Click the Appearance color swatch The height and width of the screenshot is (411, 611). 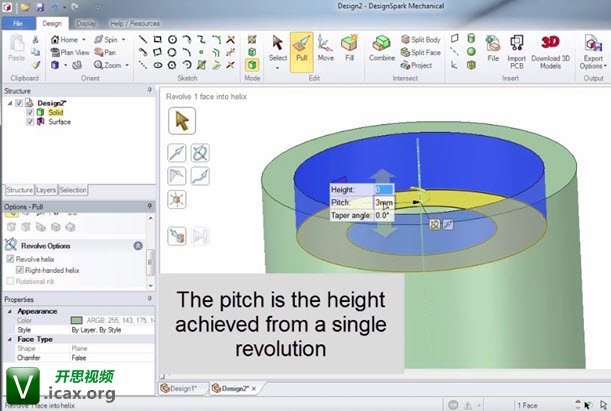click(76, 320)
